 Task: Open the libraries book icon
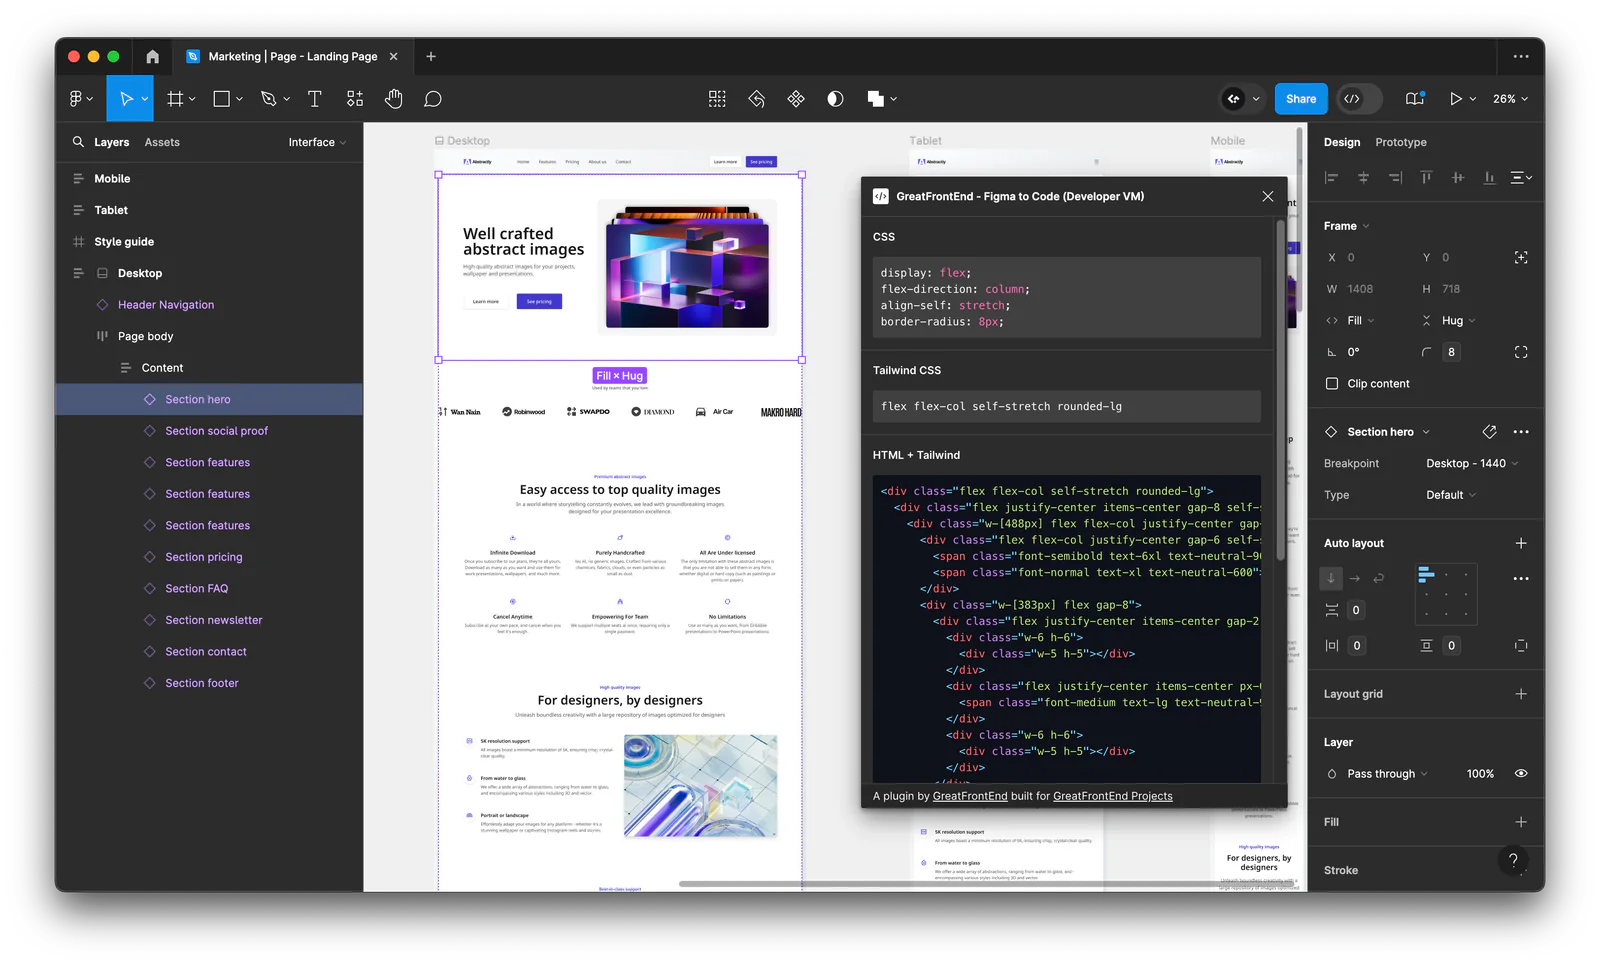(x=1414, y=99)
